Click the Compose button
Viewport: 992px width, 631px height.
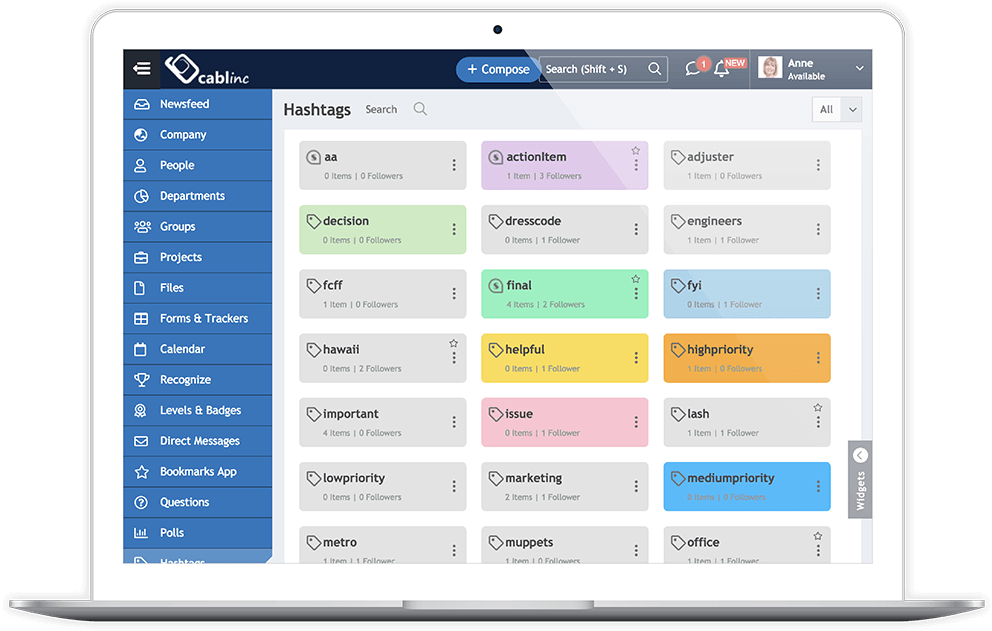click(498, 69)
